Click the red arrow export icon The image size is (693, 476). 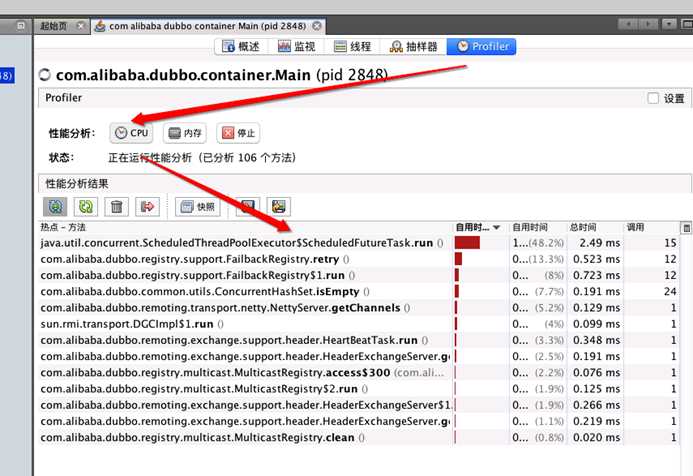[x=147, y=206]
